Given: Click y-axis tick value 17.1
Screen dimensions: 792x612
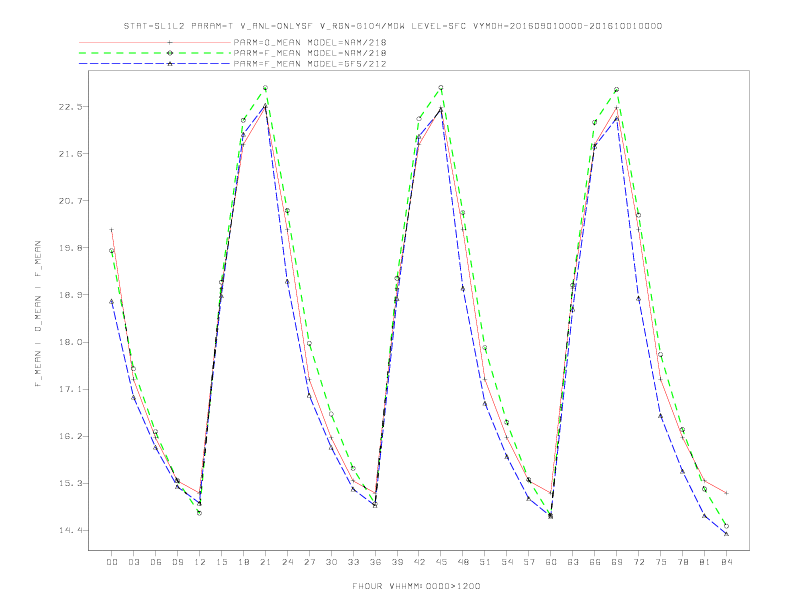Looking at the screenshot, I should (x=70, y=389).
